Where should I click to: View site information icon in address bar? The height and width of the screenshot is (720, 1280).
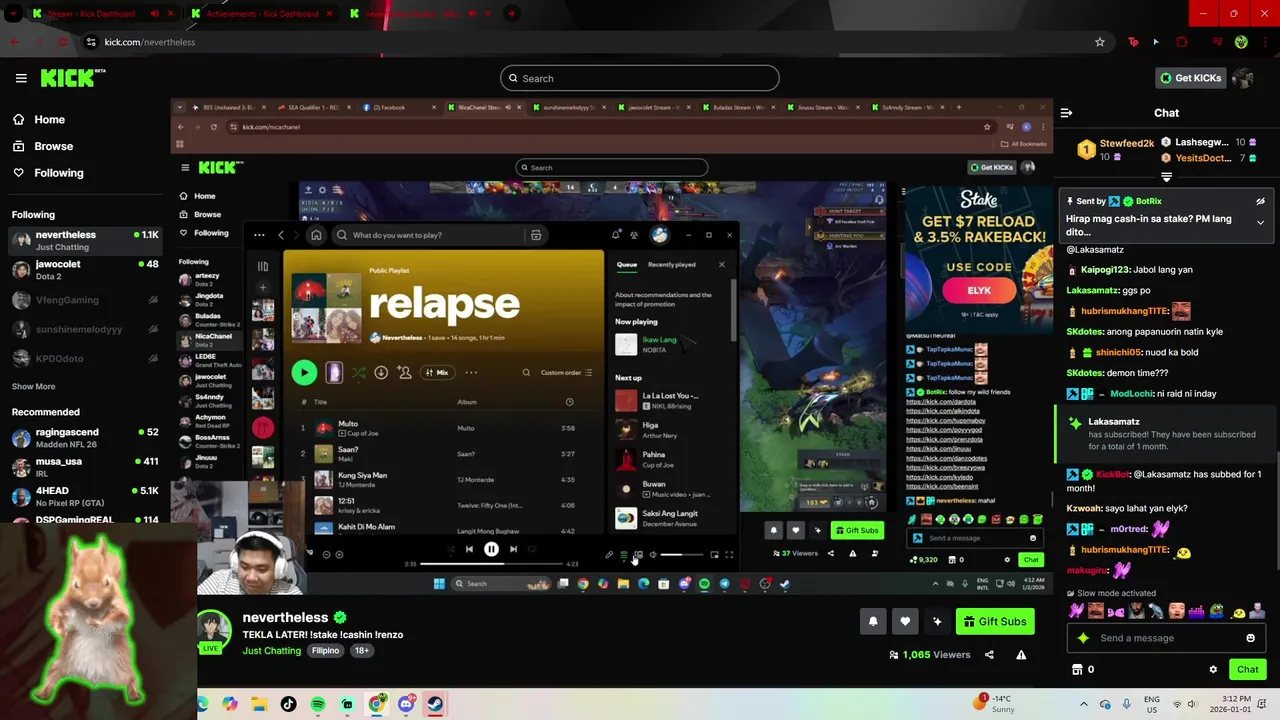[x=91, y=42]
